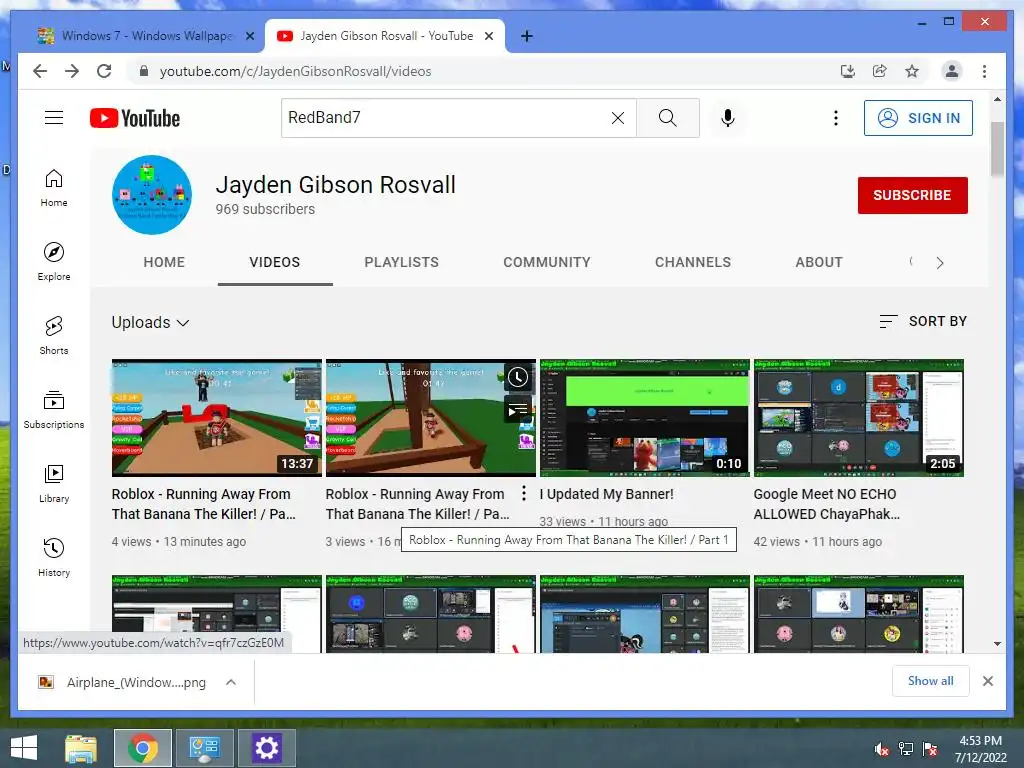Open options arrow for Airplane download
Image resolution: width=1024 pixels, height=768 pixels.
click(231, 682)
